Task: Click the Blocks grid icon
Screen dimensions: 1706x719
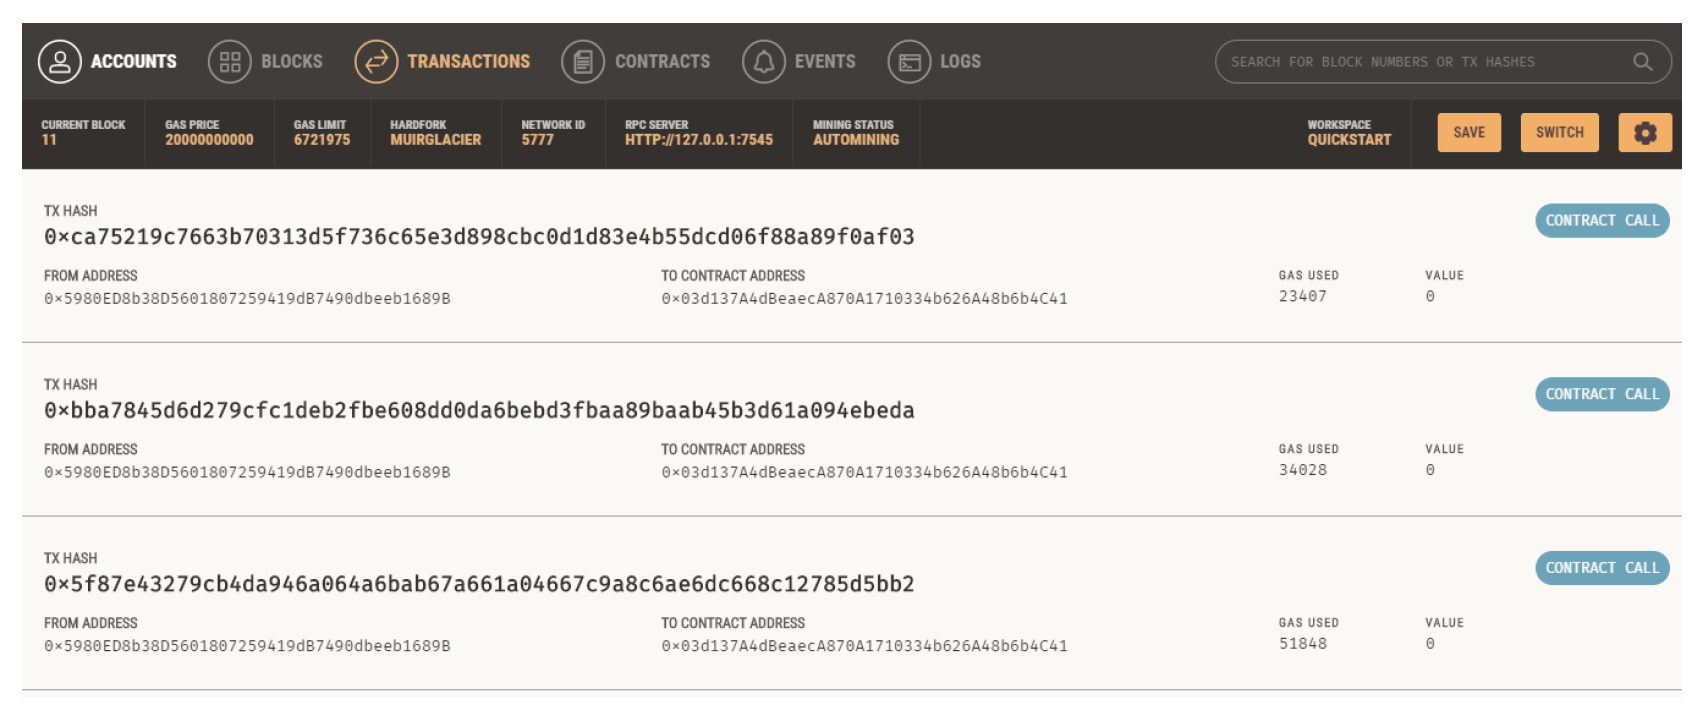Action: 230,62
